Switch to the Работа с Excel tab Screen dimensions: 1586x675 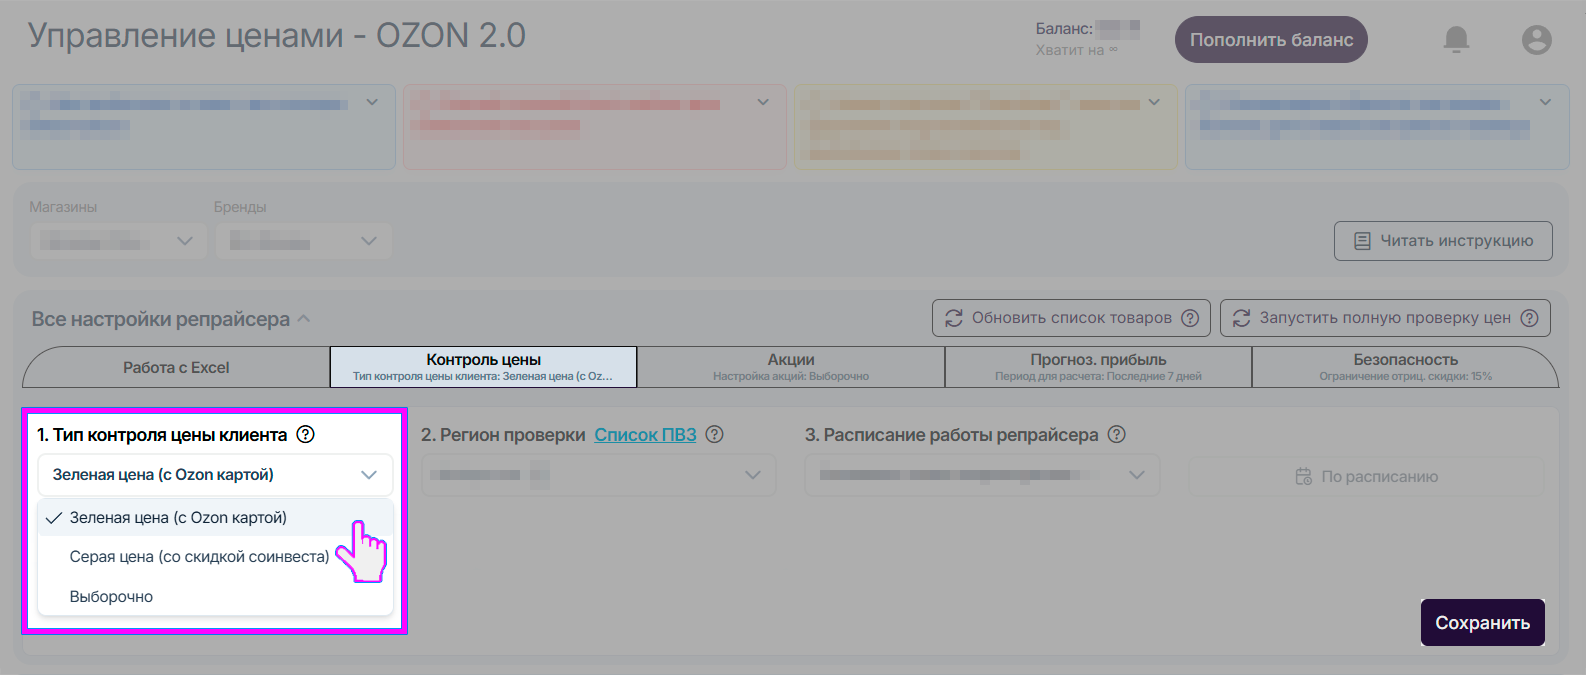click(176, 367)
